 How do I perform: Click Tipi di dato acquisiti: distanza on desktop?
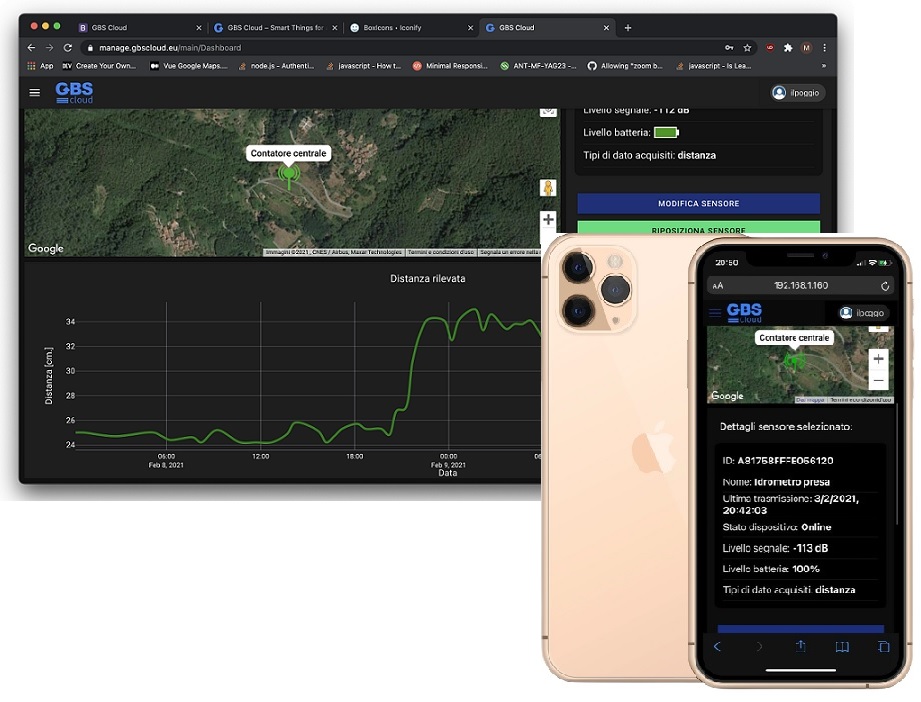(649, 156)
